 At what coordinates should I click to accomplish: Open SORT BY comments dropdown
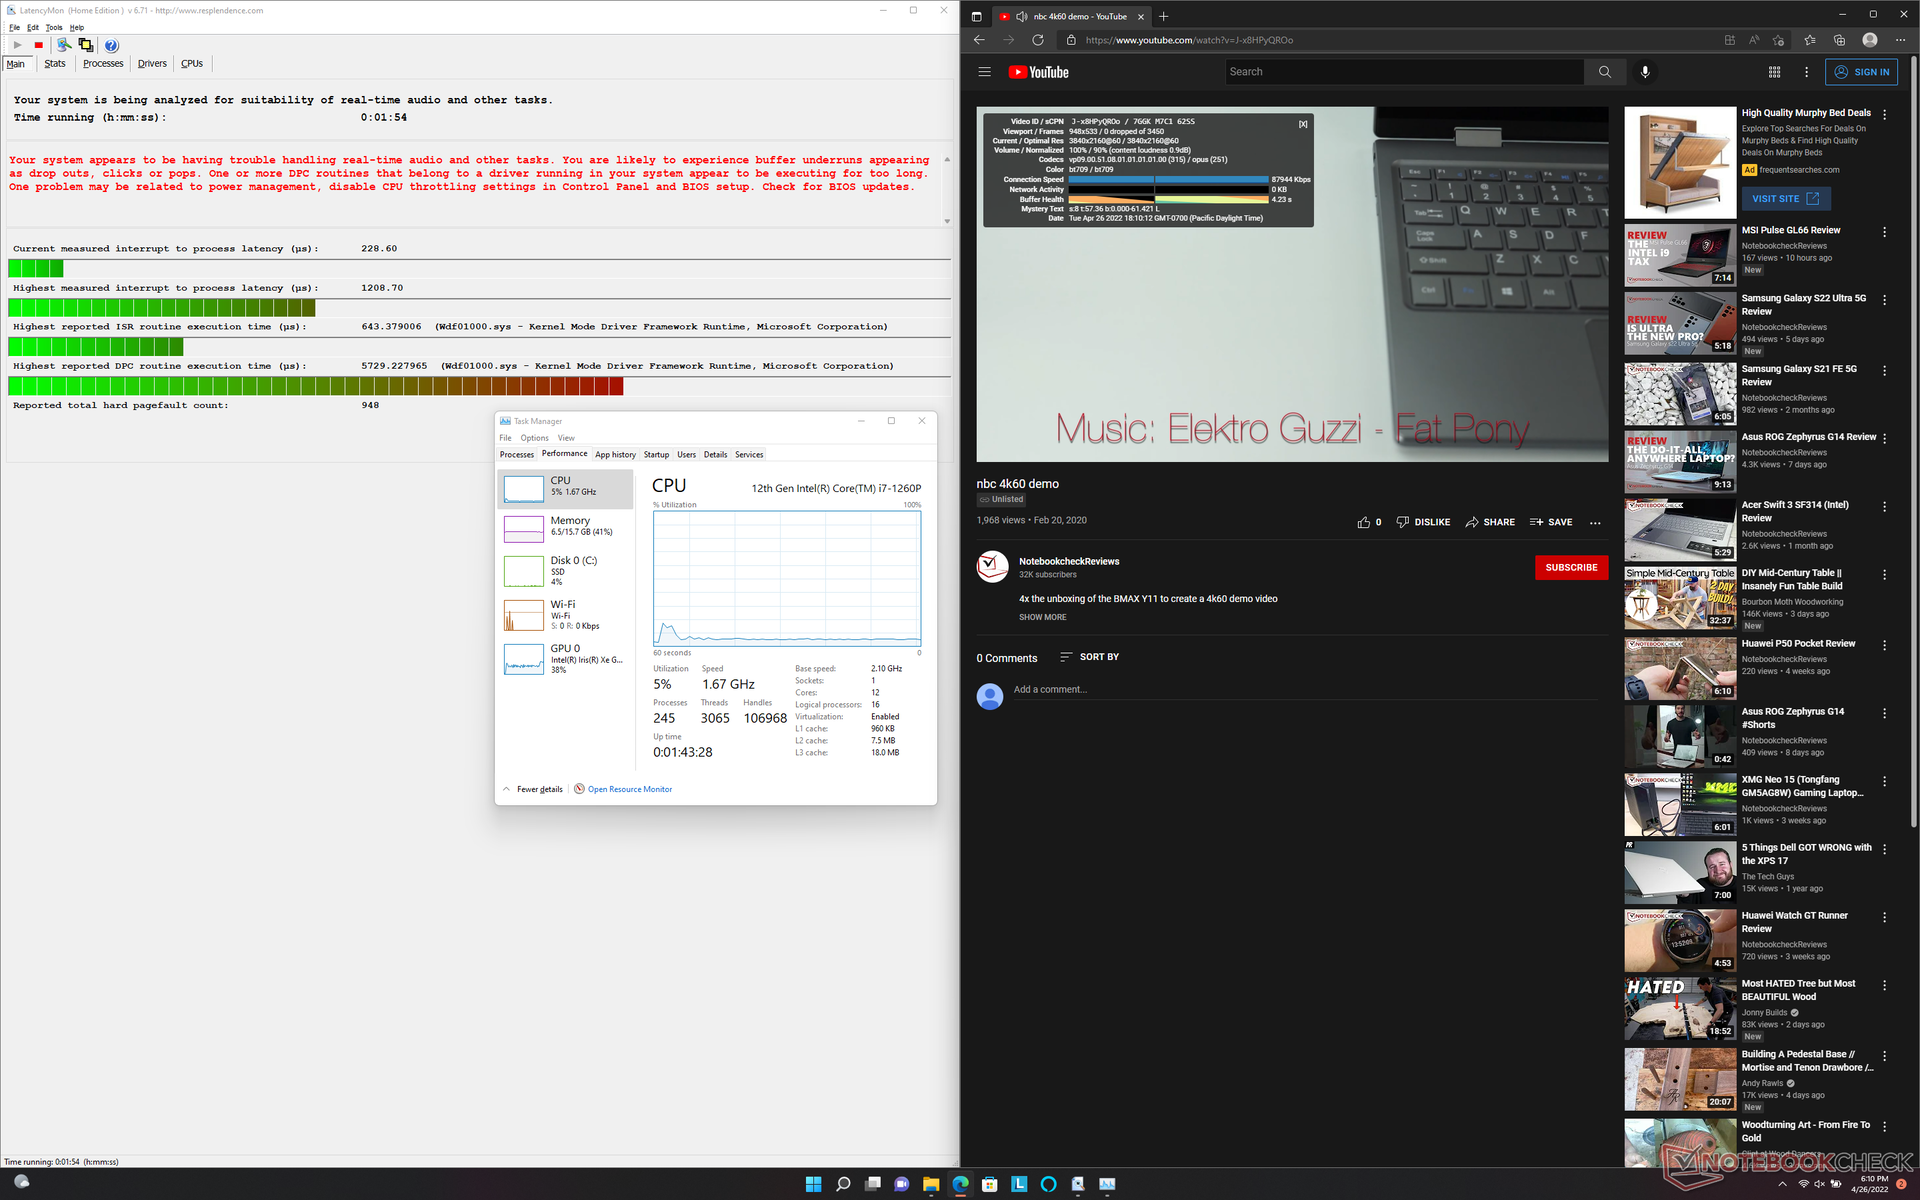click(x=1089, y=657)
